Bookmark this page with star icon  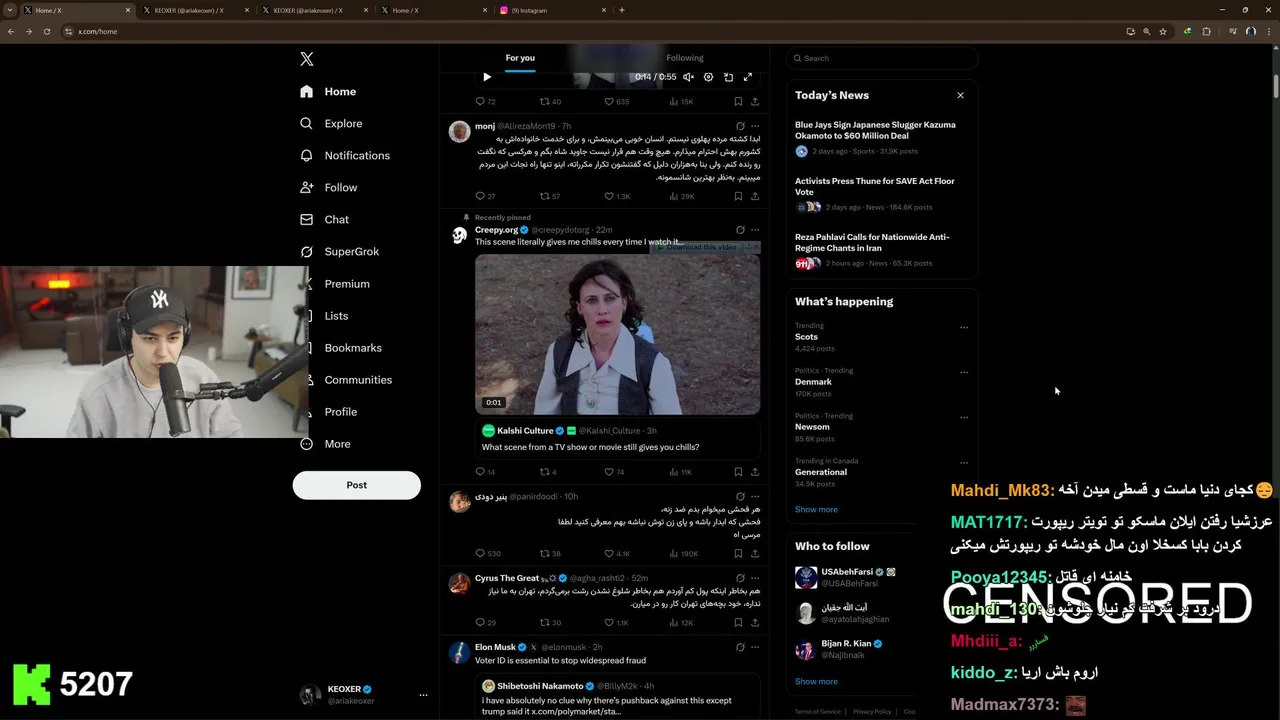click(x=1163, y=31)
